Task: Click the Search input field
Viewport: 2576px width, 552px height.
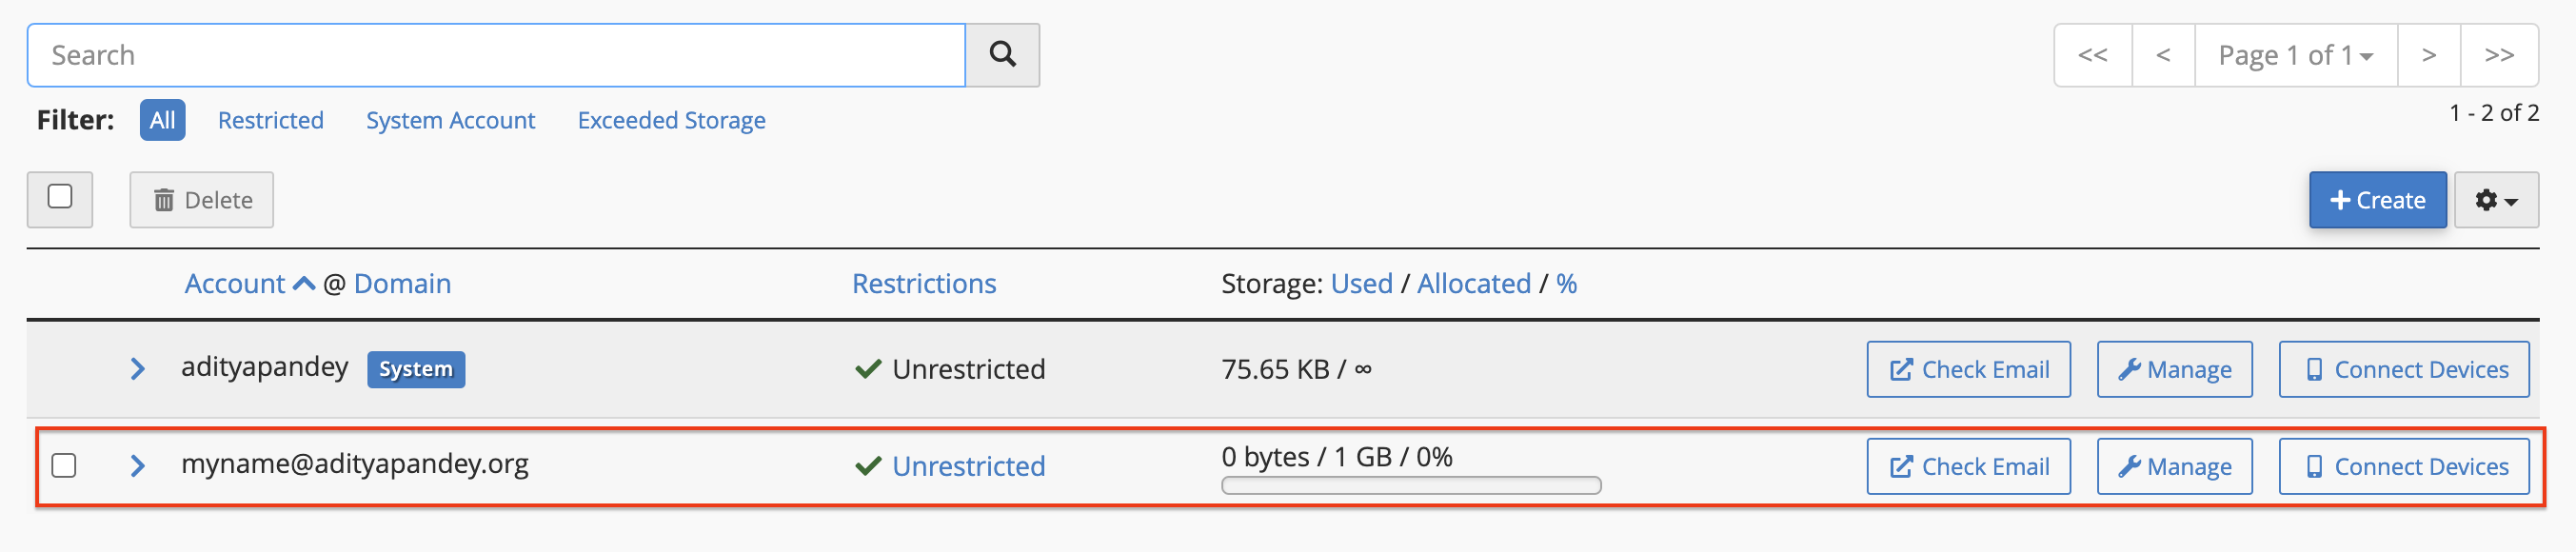Action: point(496,55)
